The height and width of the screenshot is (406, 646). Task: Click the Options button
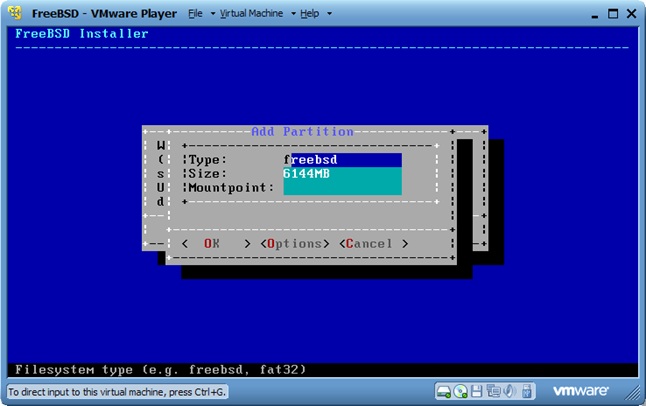pos(295,244)
